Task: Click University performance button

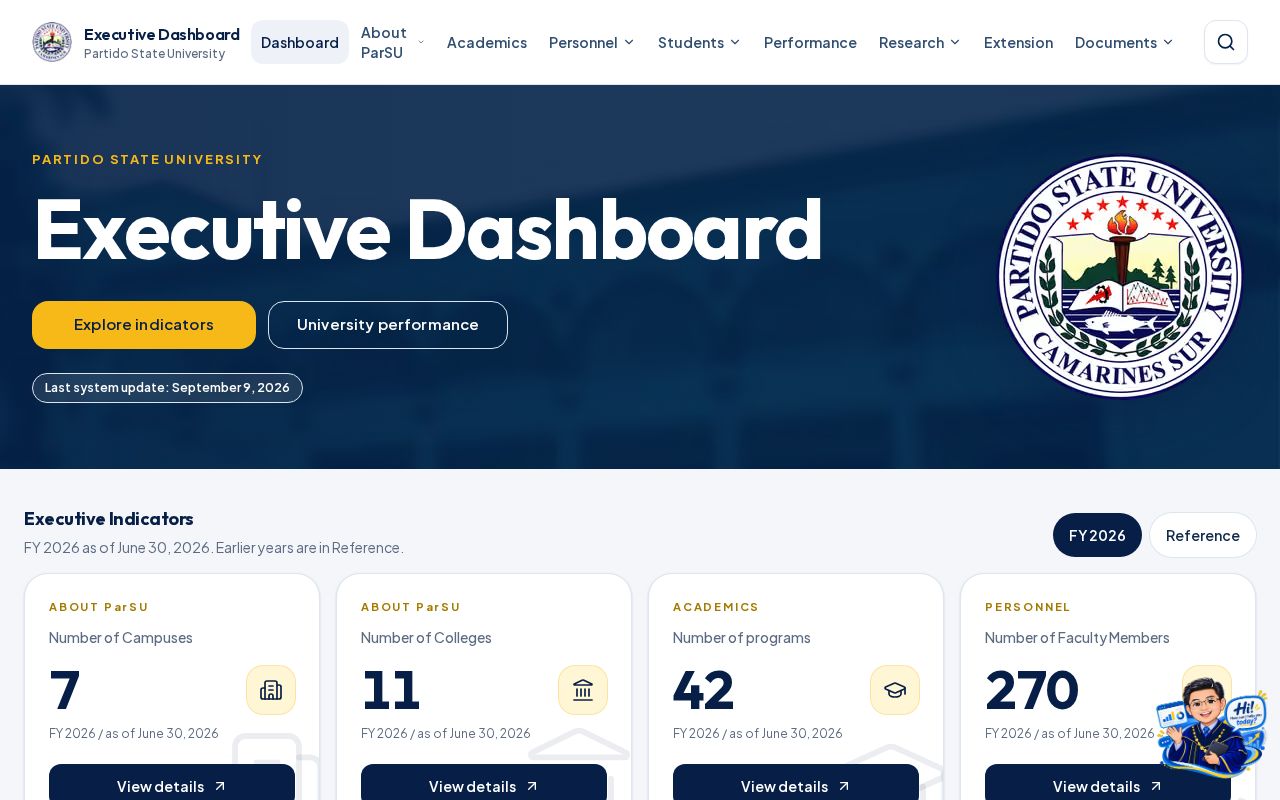Action: 388,325
